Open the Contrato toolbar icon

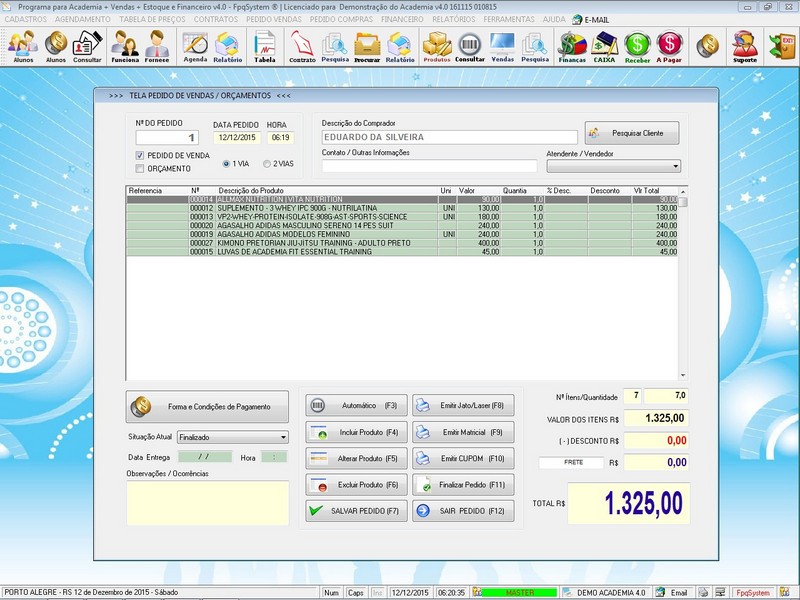point(302,46)
